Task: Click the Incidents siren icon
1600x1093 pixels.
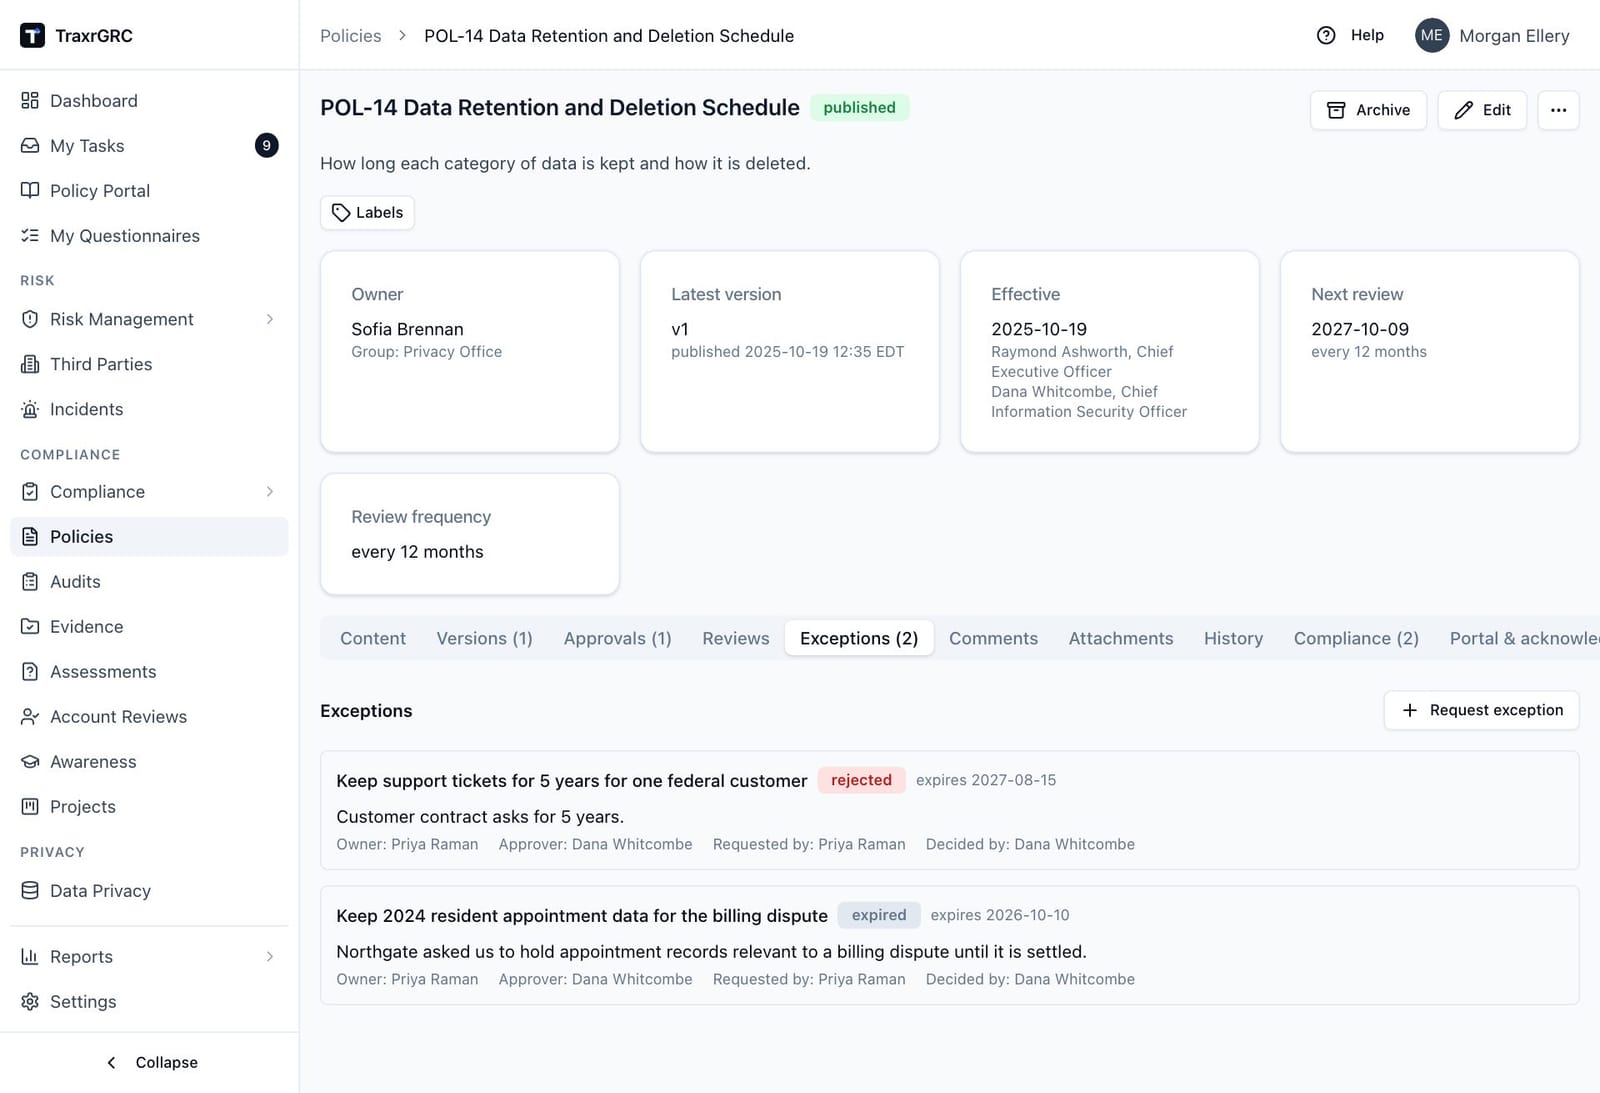Action: 30,409
